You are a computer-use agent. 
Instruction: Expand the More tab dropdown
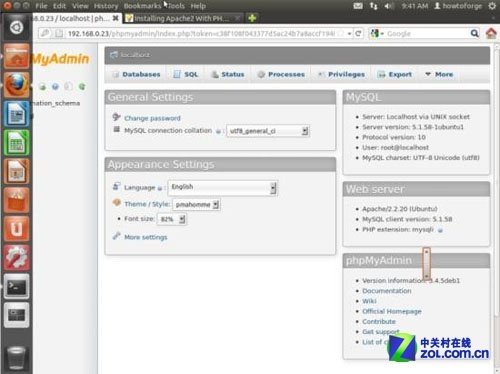tap(439, 74)
